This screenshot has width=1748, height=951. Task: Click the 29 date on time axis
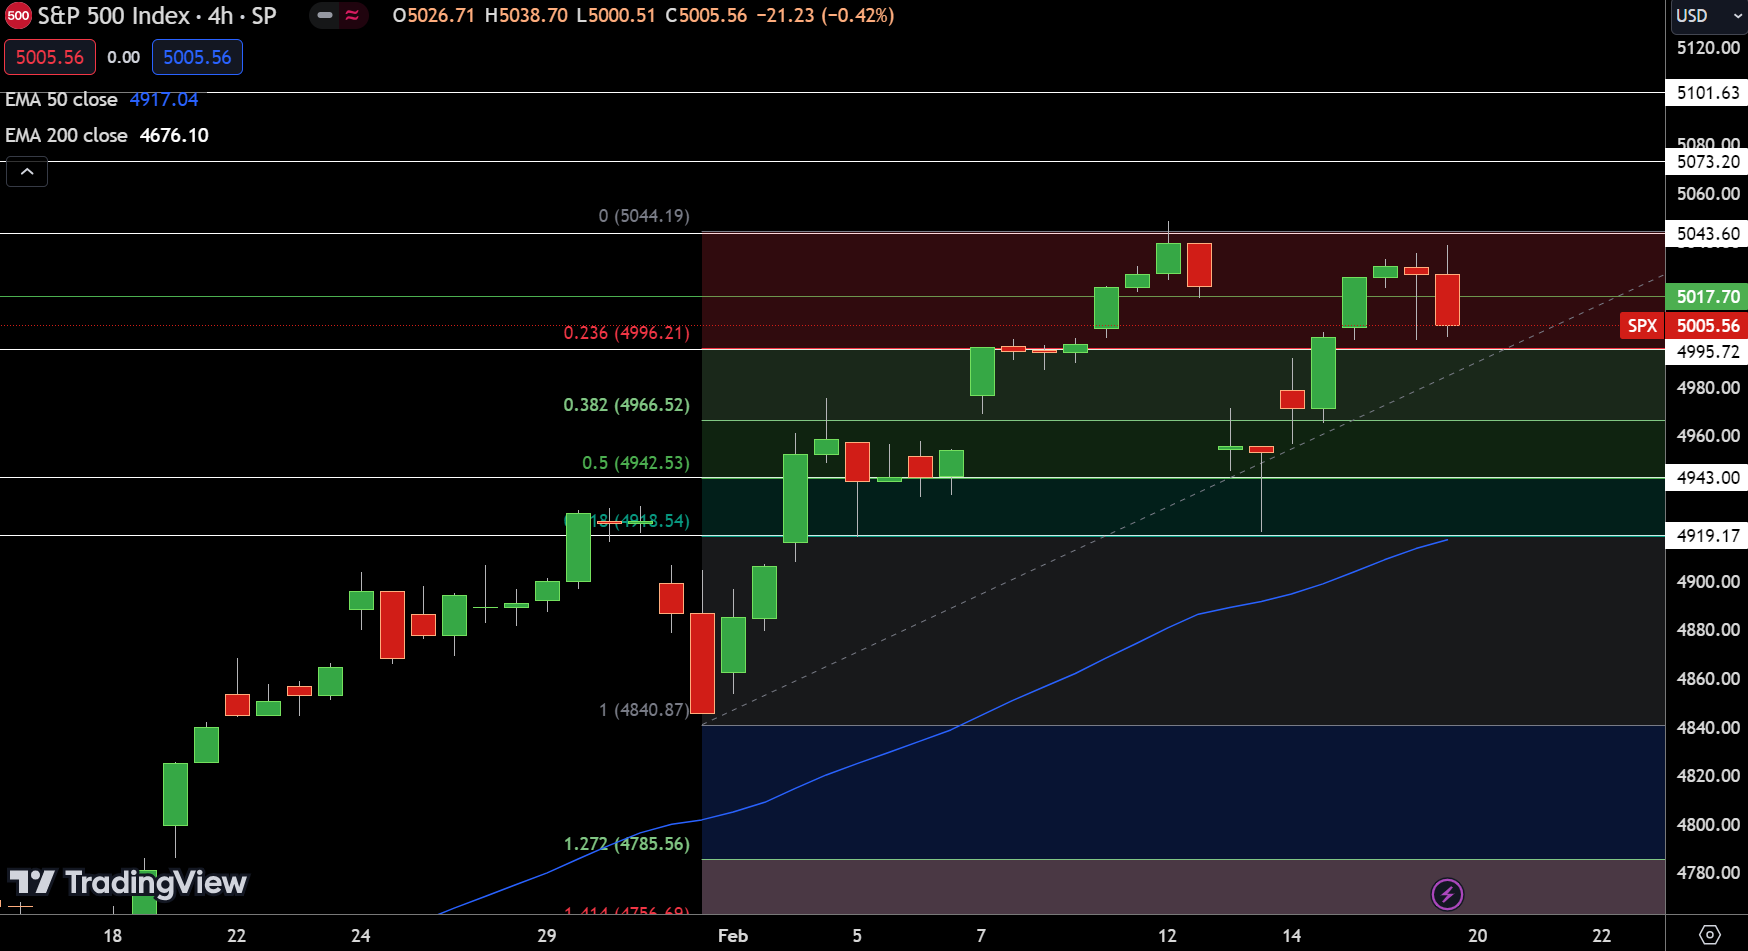(x=547, y=936)
